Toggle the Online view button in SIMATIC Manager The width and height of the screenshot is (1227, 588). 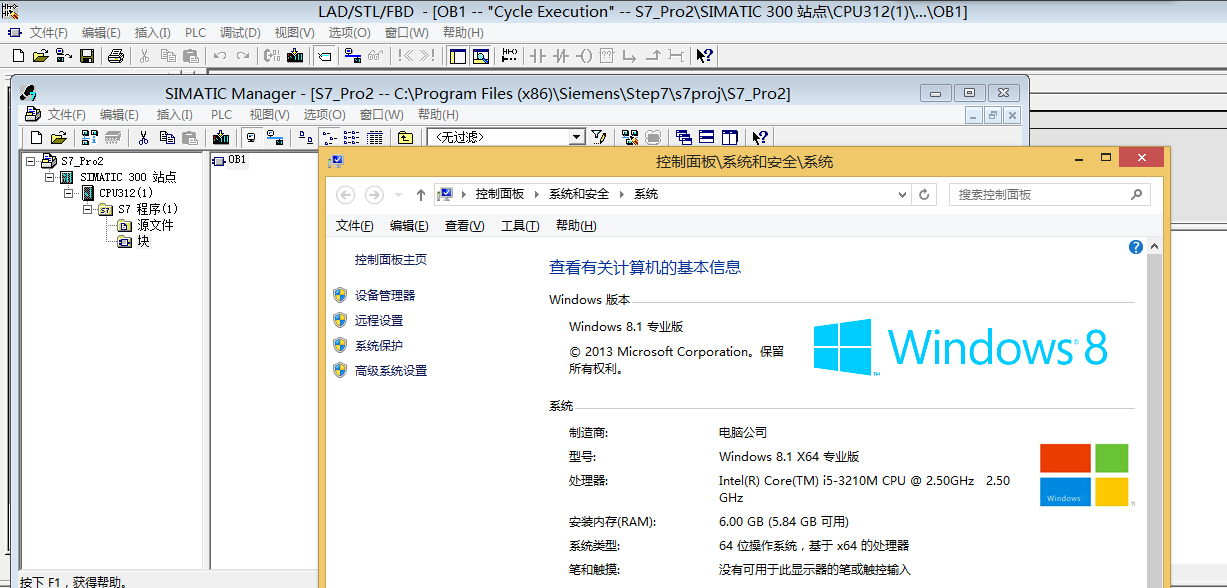[x=274, y=137]
